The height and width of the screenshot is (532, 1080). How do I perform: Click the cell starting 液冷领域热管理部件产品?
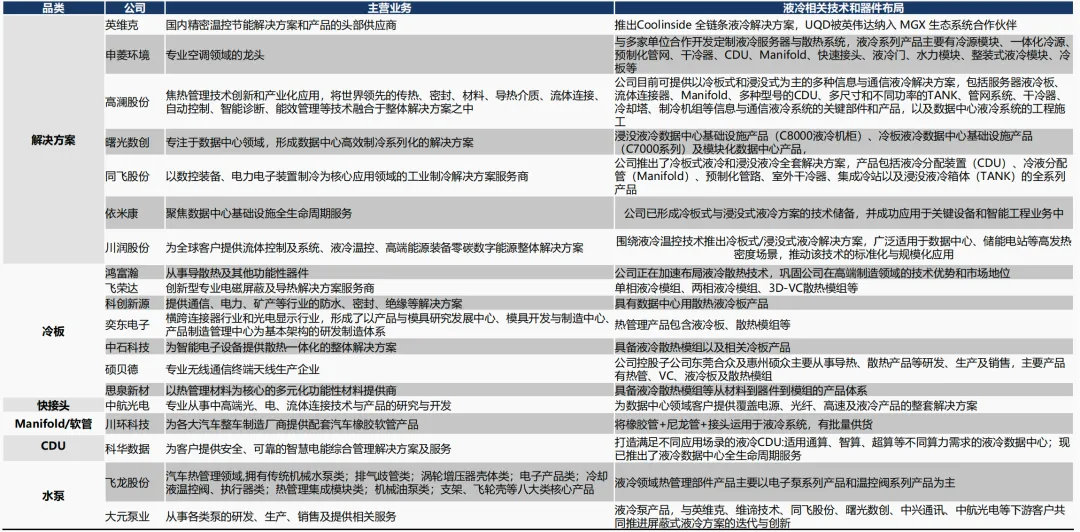(x=843, y=482)
